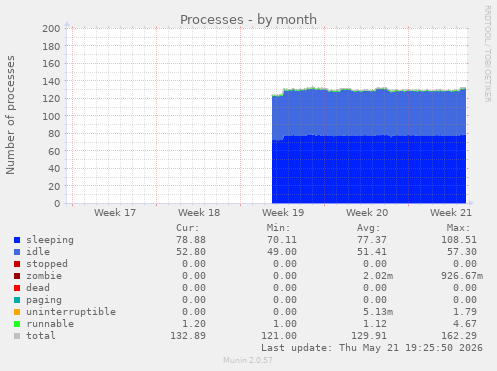The width and height of the screenshot is (497, 371).
Task: Click the 'idle' legend label
Action: [x=38, y=252]
